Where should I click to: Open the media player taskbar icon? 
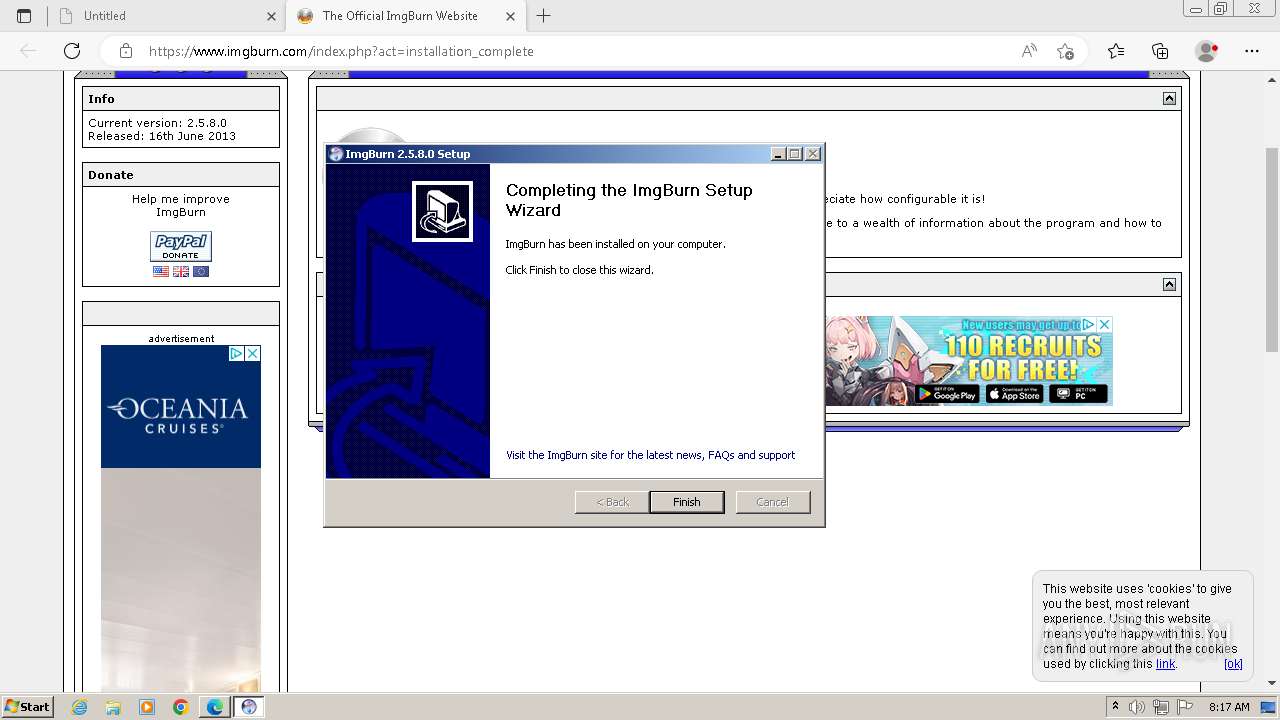(147, 707)
